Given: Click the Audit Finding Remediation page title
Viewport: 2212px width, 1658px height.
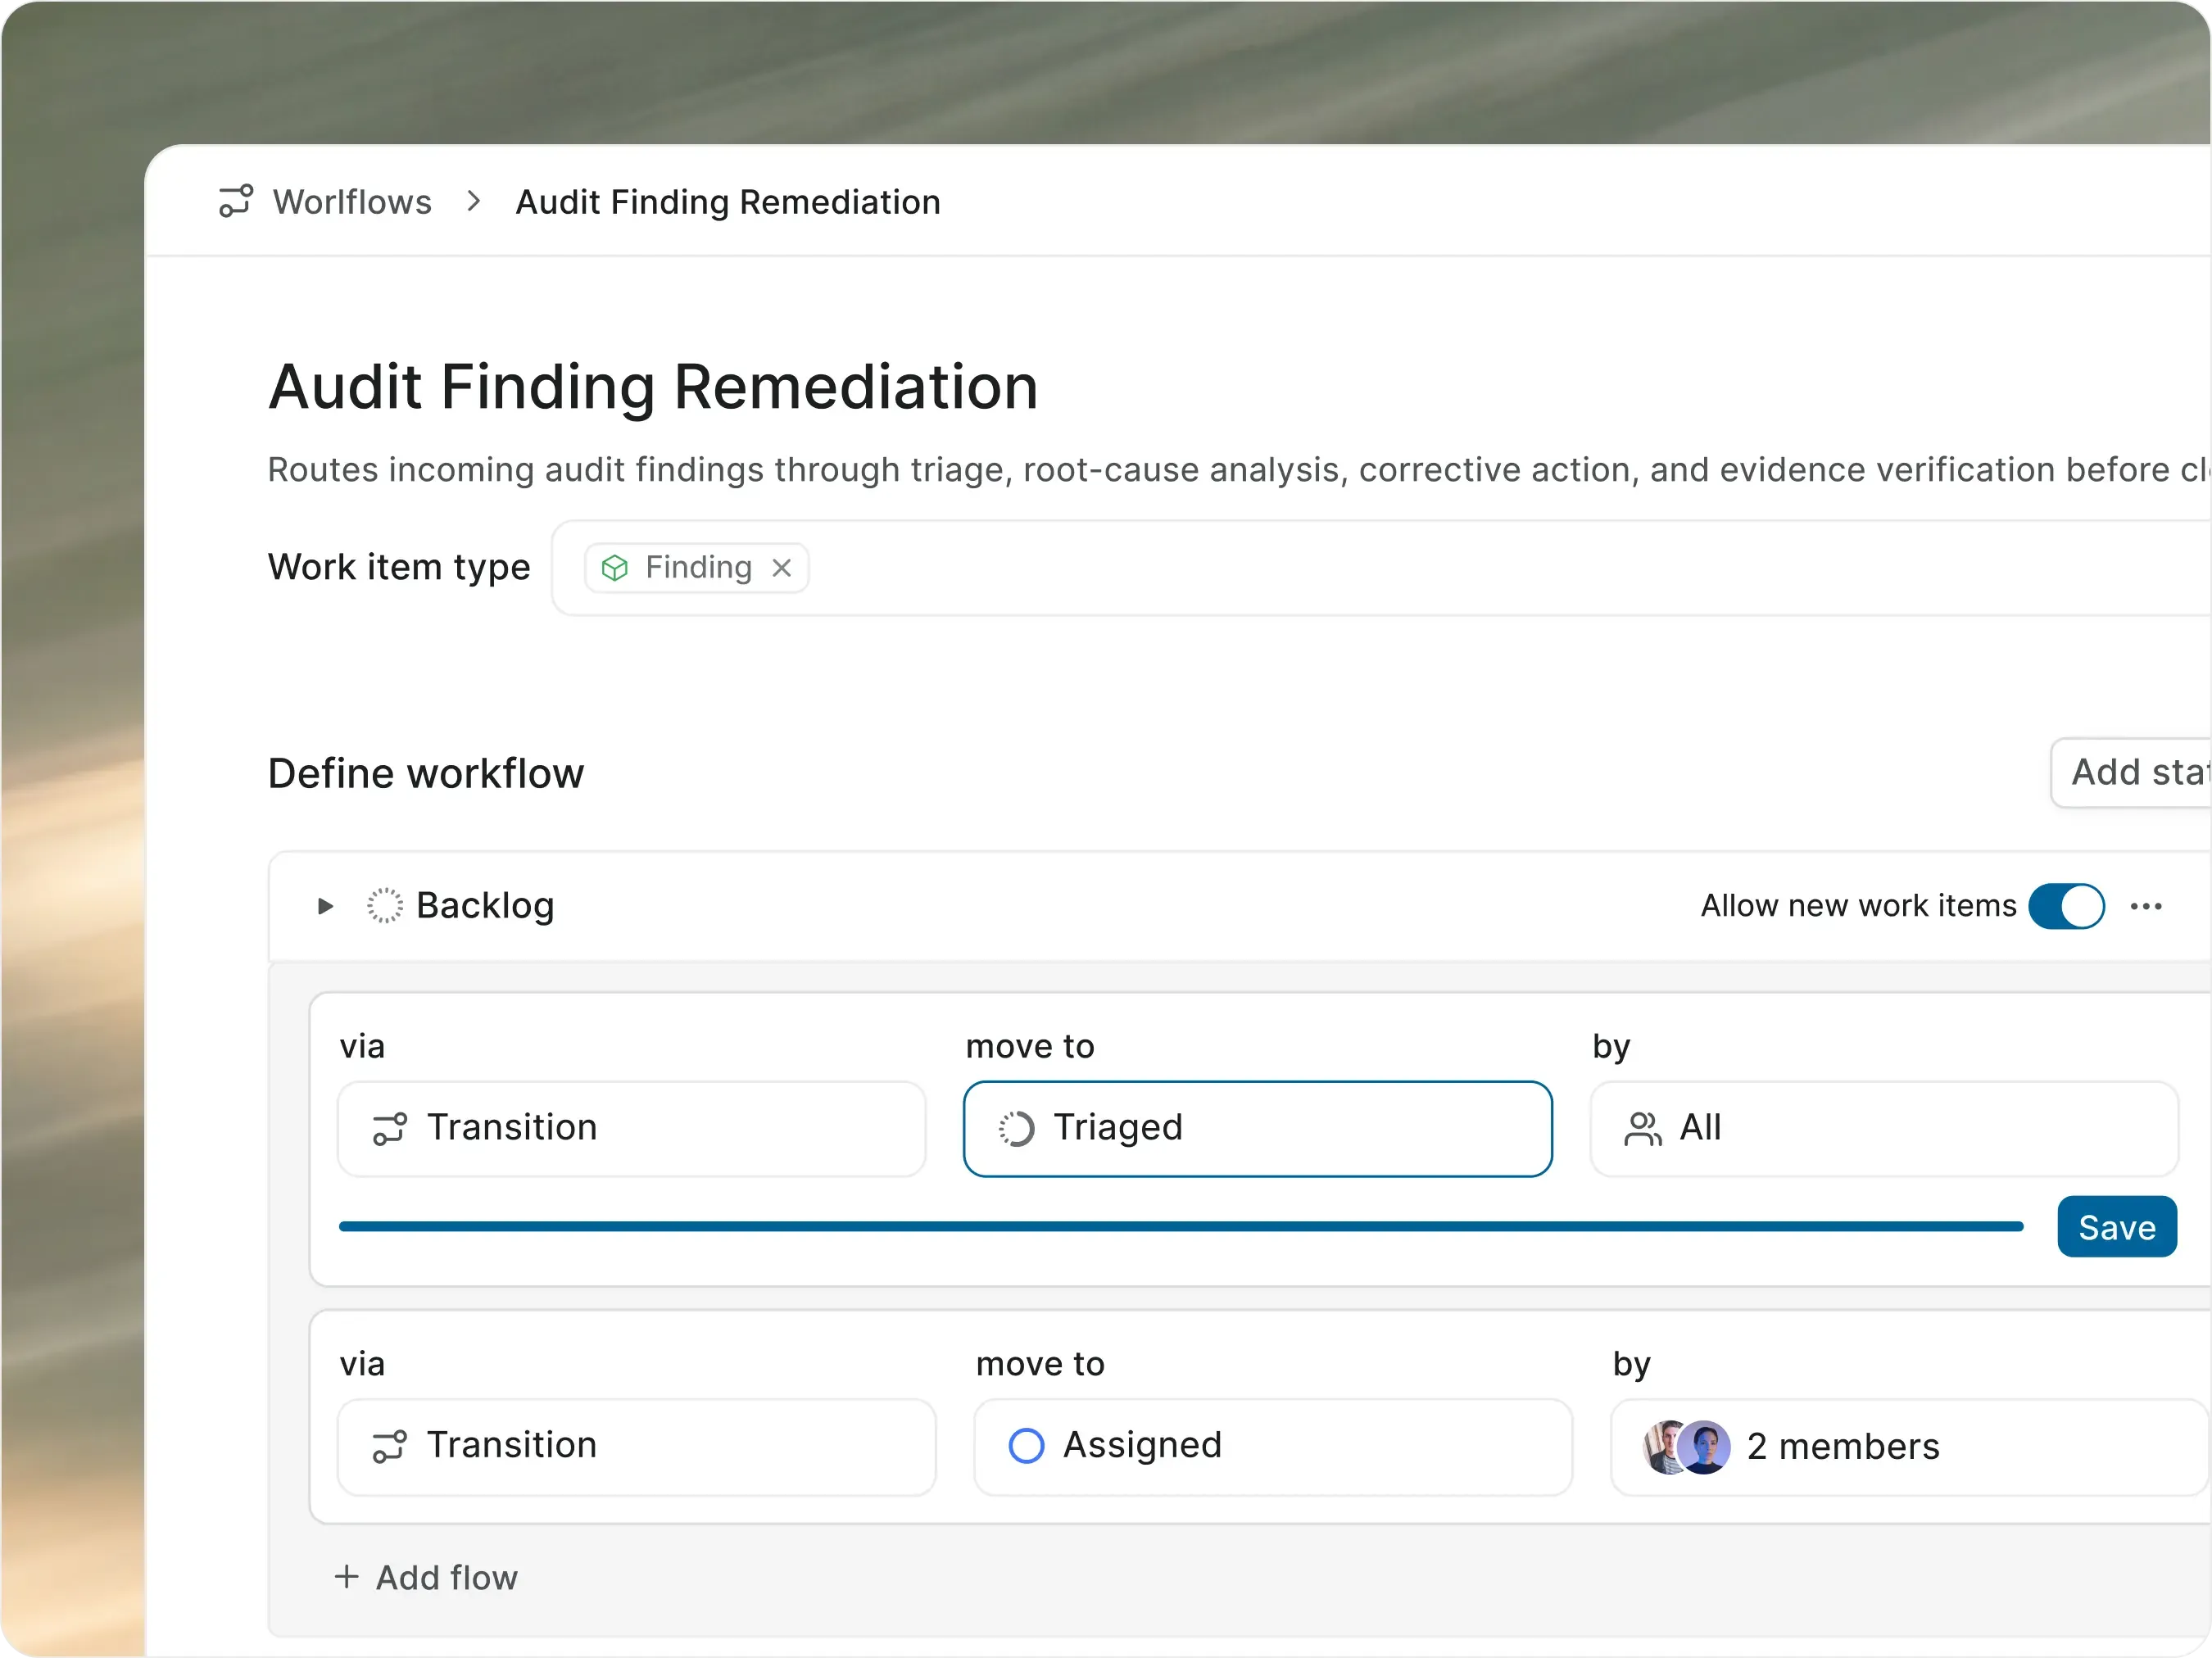Looking at the screenshot, I should pos(653,387).
